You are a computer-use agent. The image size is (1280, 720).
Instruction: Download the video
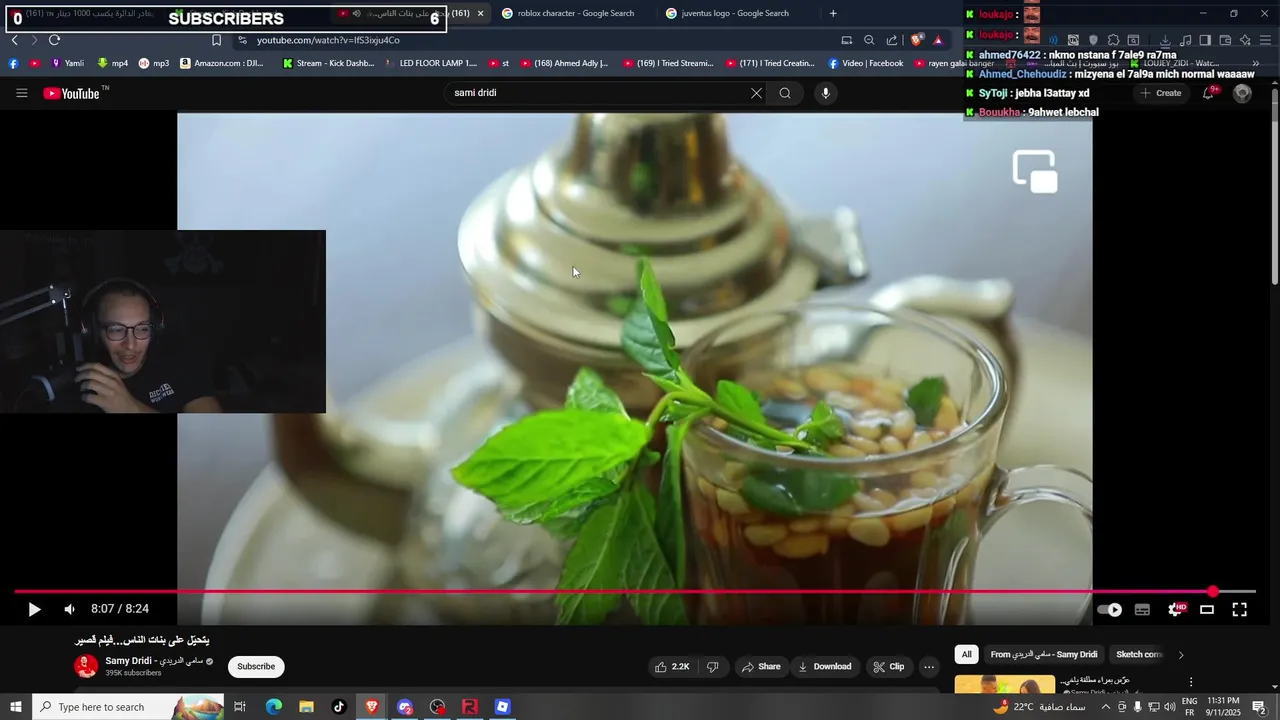(x=825, y=667)
